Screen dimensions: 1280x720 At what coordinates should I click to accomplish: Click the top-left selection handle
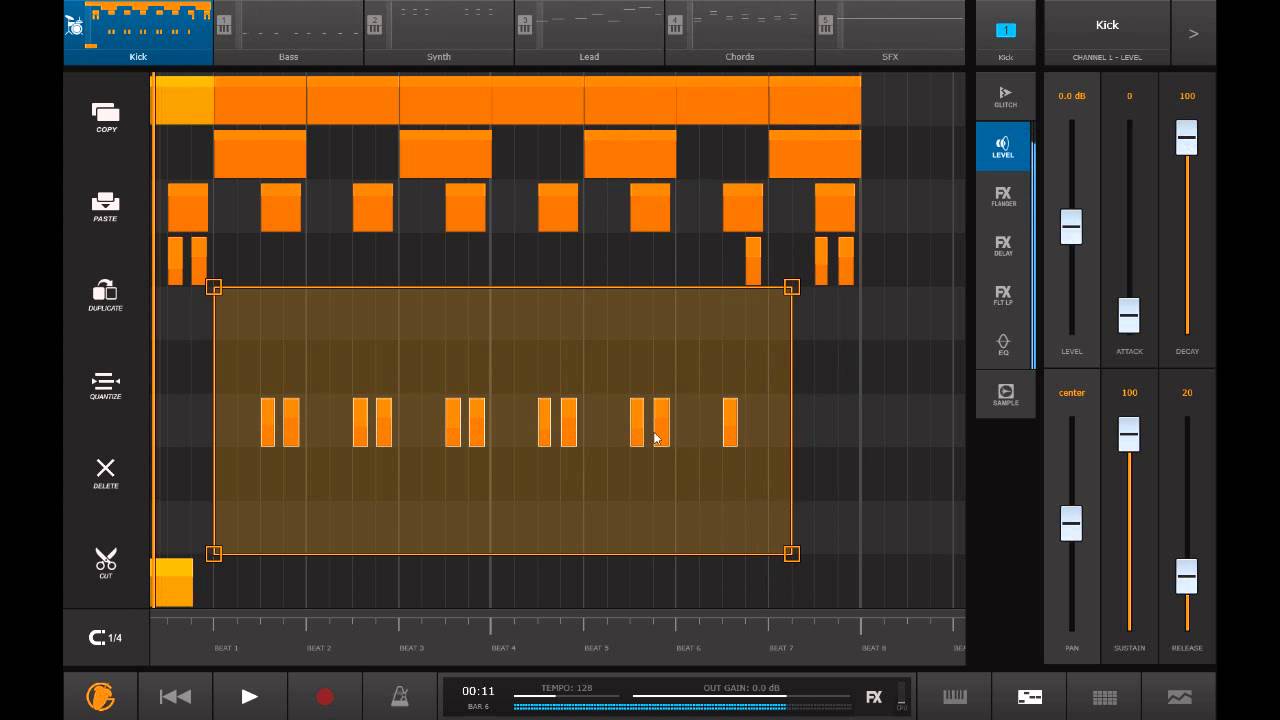(x=213, y=287)
